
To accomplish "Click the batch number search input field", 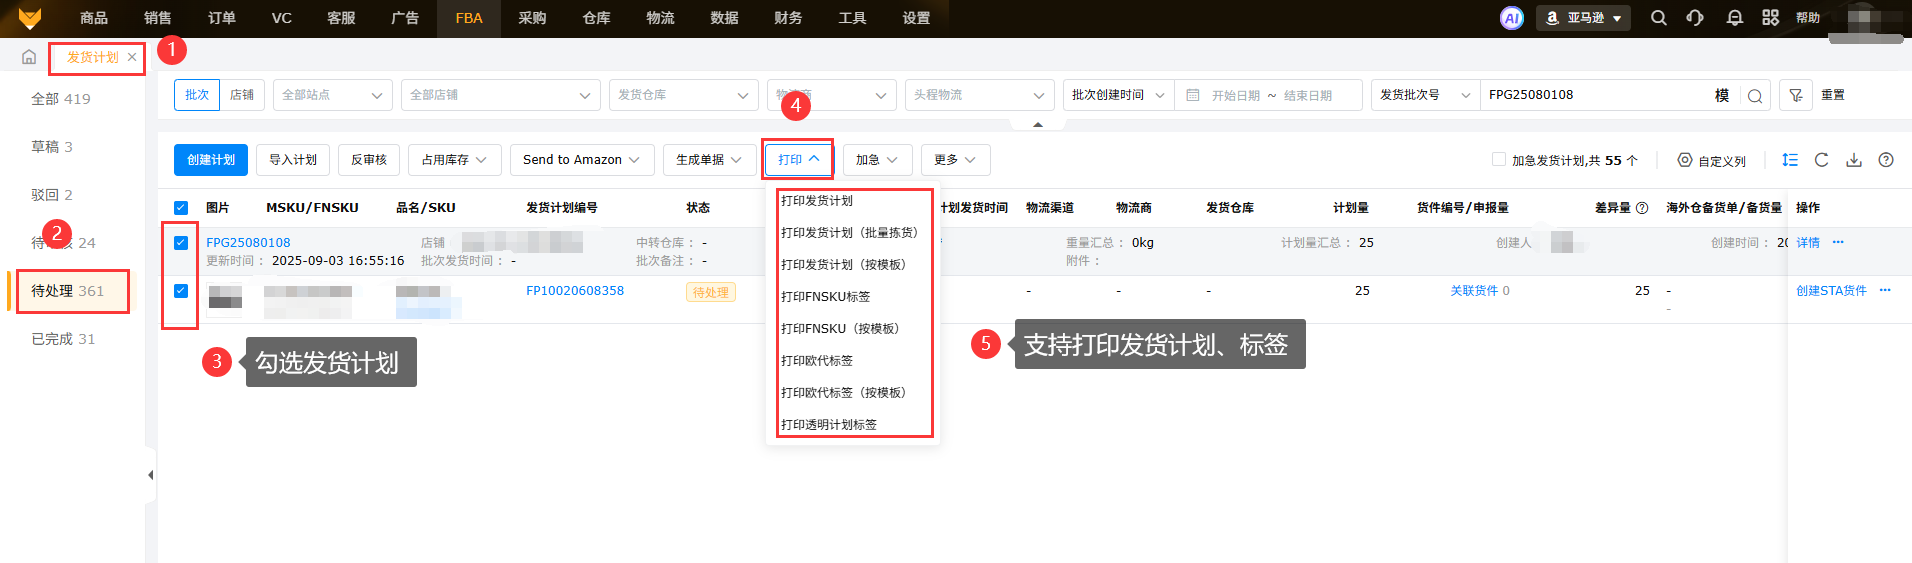I will coord(1595,95).
